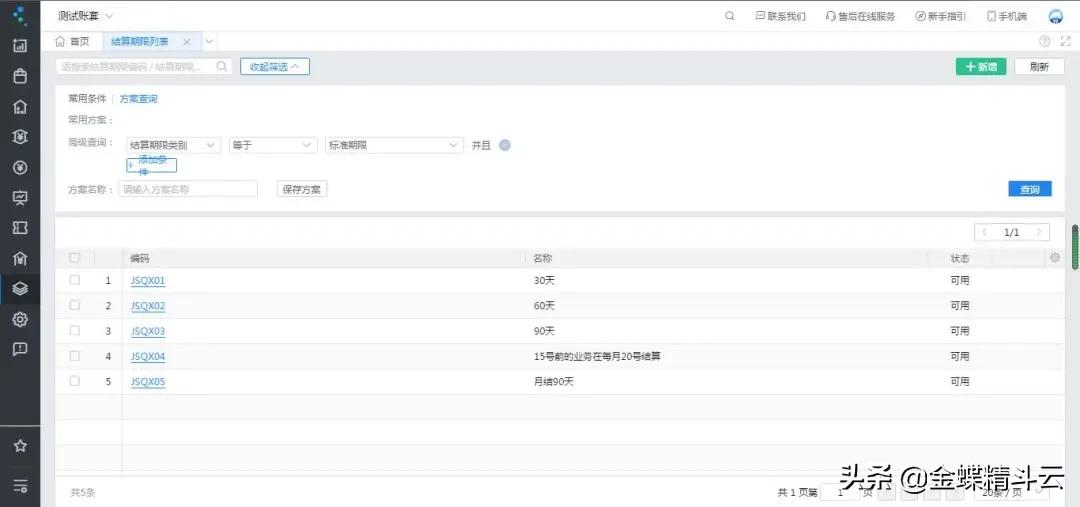Open the favorites star sidebar icon

point(20,446)
